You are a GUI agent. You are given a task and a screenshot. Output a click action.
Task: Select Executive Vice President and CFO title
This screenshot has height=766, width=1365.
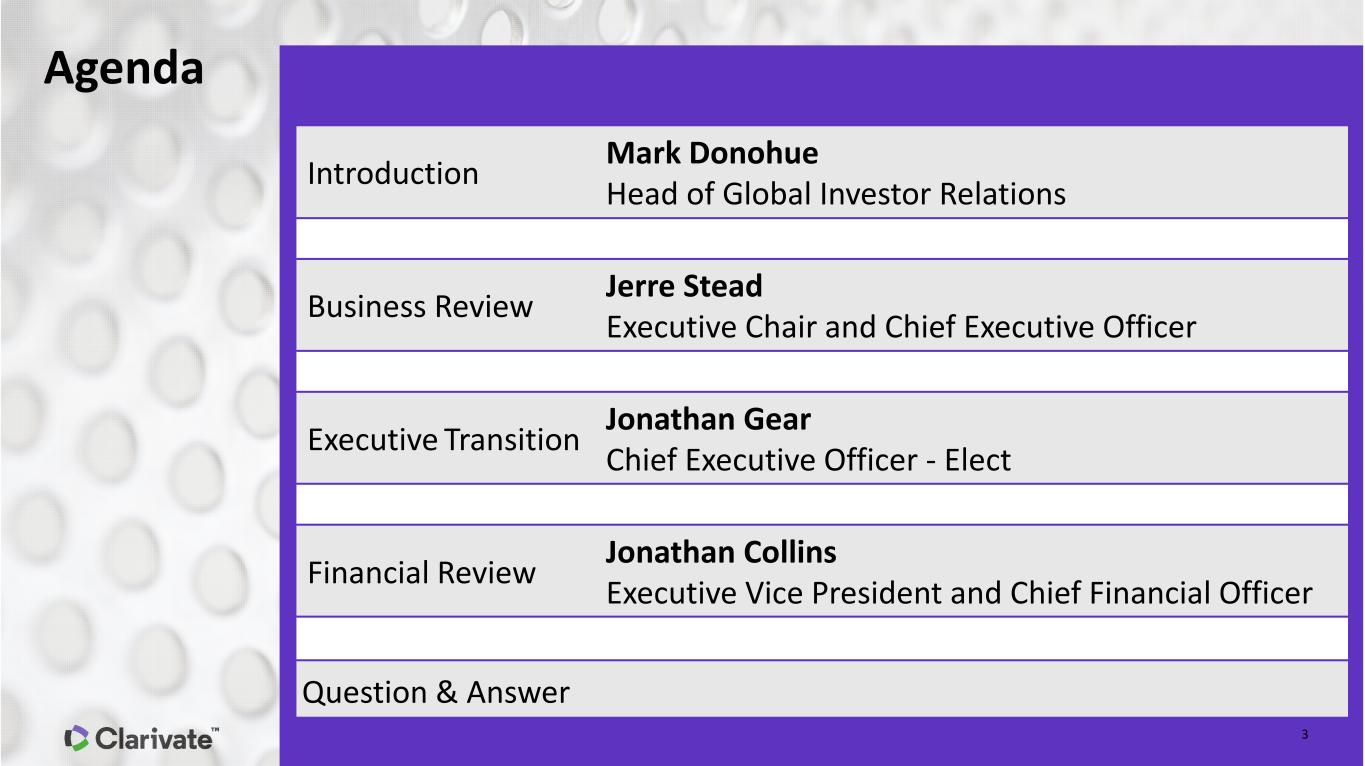959,593
